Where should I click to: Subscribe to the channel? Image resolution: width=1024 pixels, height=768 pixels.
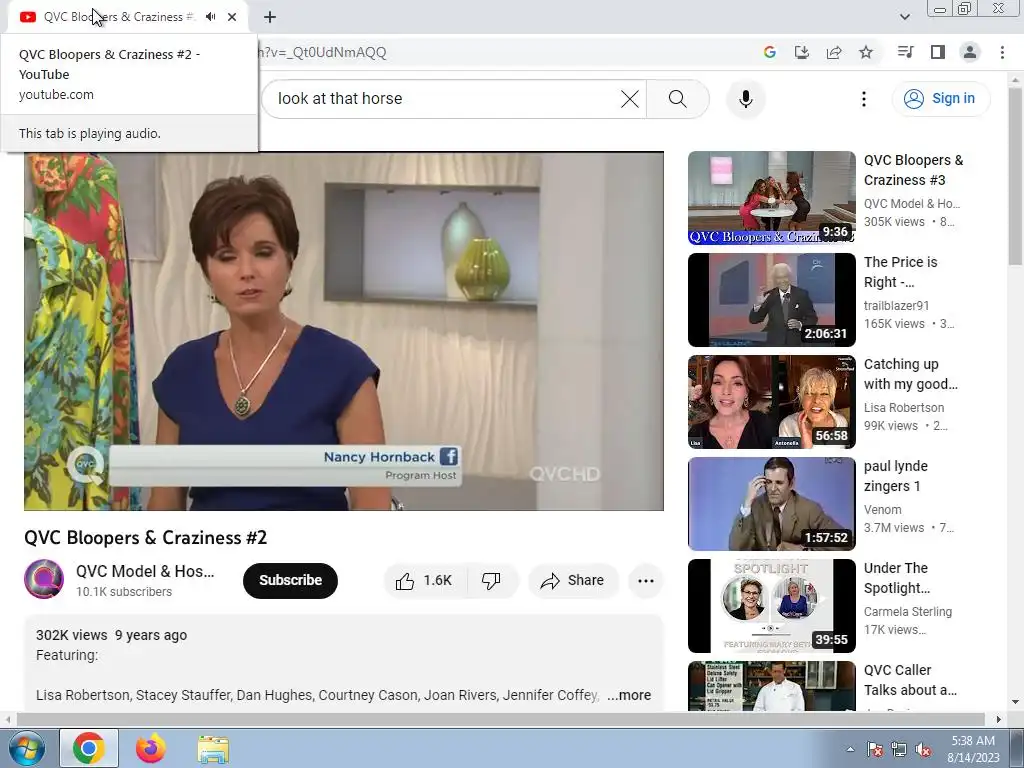pos(291,581)
